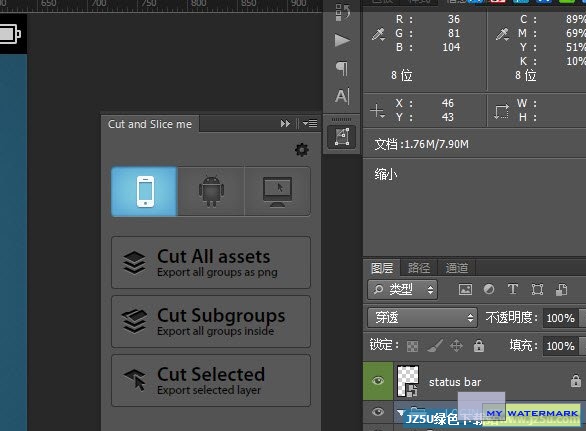Click the 不透明度 opacity value field
The height and width of the screenshot is (431, 586).
[x=561, y=318]
